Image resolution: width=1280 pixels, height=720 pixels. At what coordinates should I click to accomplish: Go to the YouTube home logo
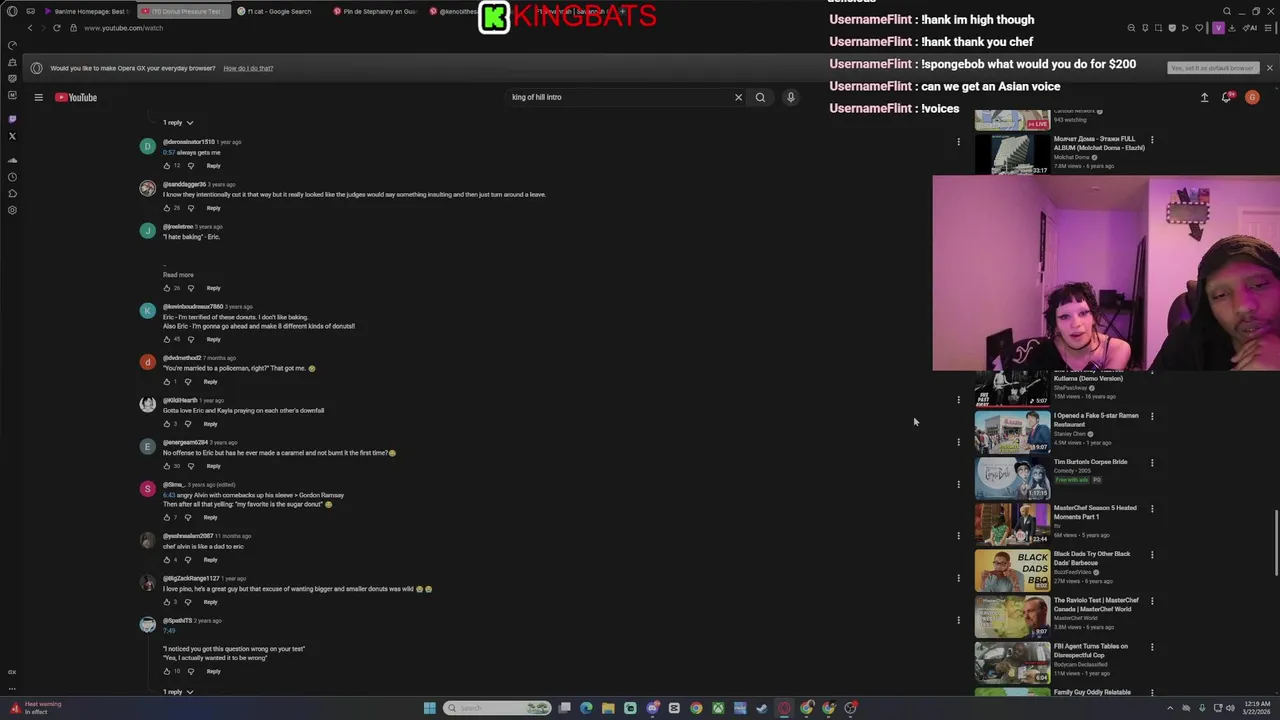pos(76,97)
